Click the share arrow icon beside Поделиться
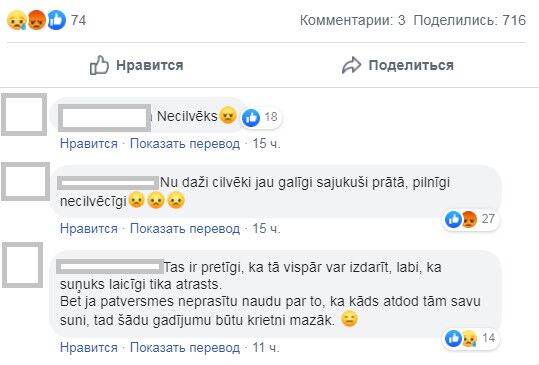 [x=351, y=65]
